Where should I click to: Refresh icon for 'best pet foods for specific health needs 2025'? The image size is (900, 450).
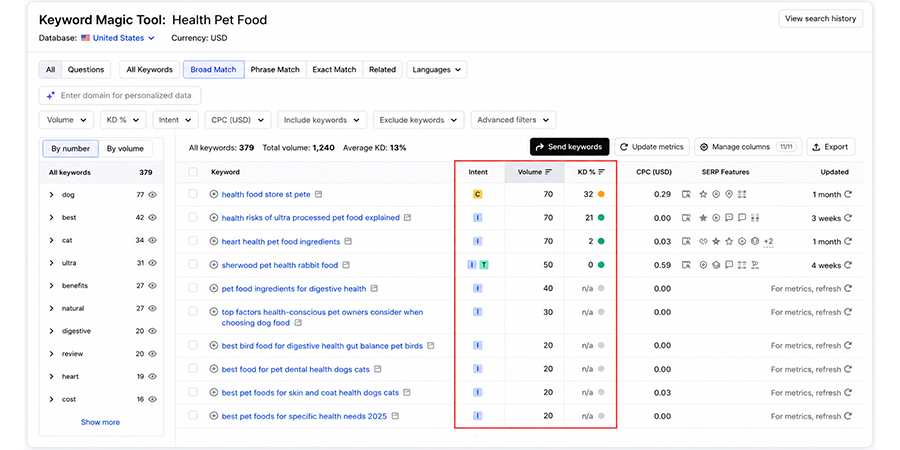click(x=848, y=416)
